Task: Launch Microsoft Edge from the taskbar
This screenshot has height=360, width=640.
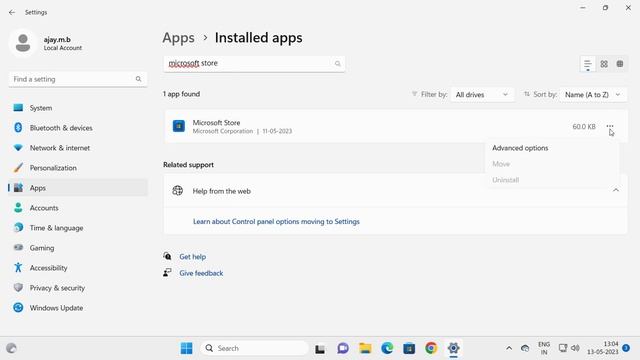Action: [387, 348]
